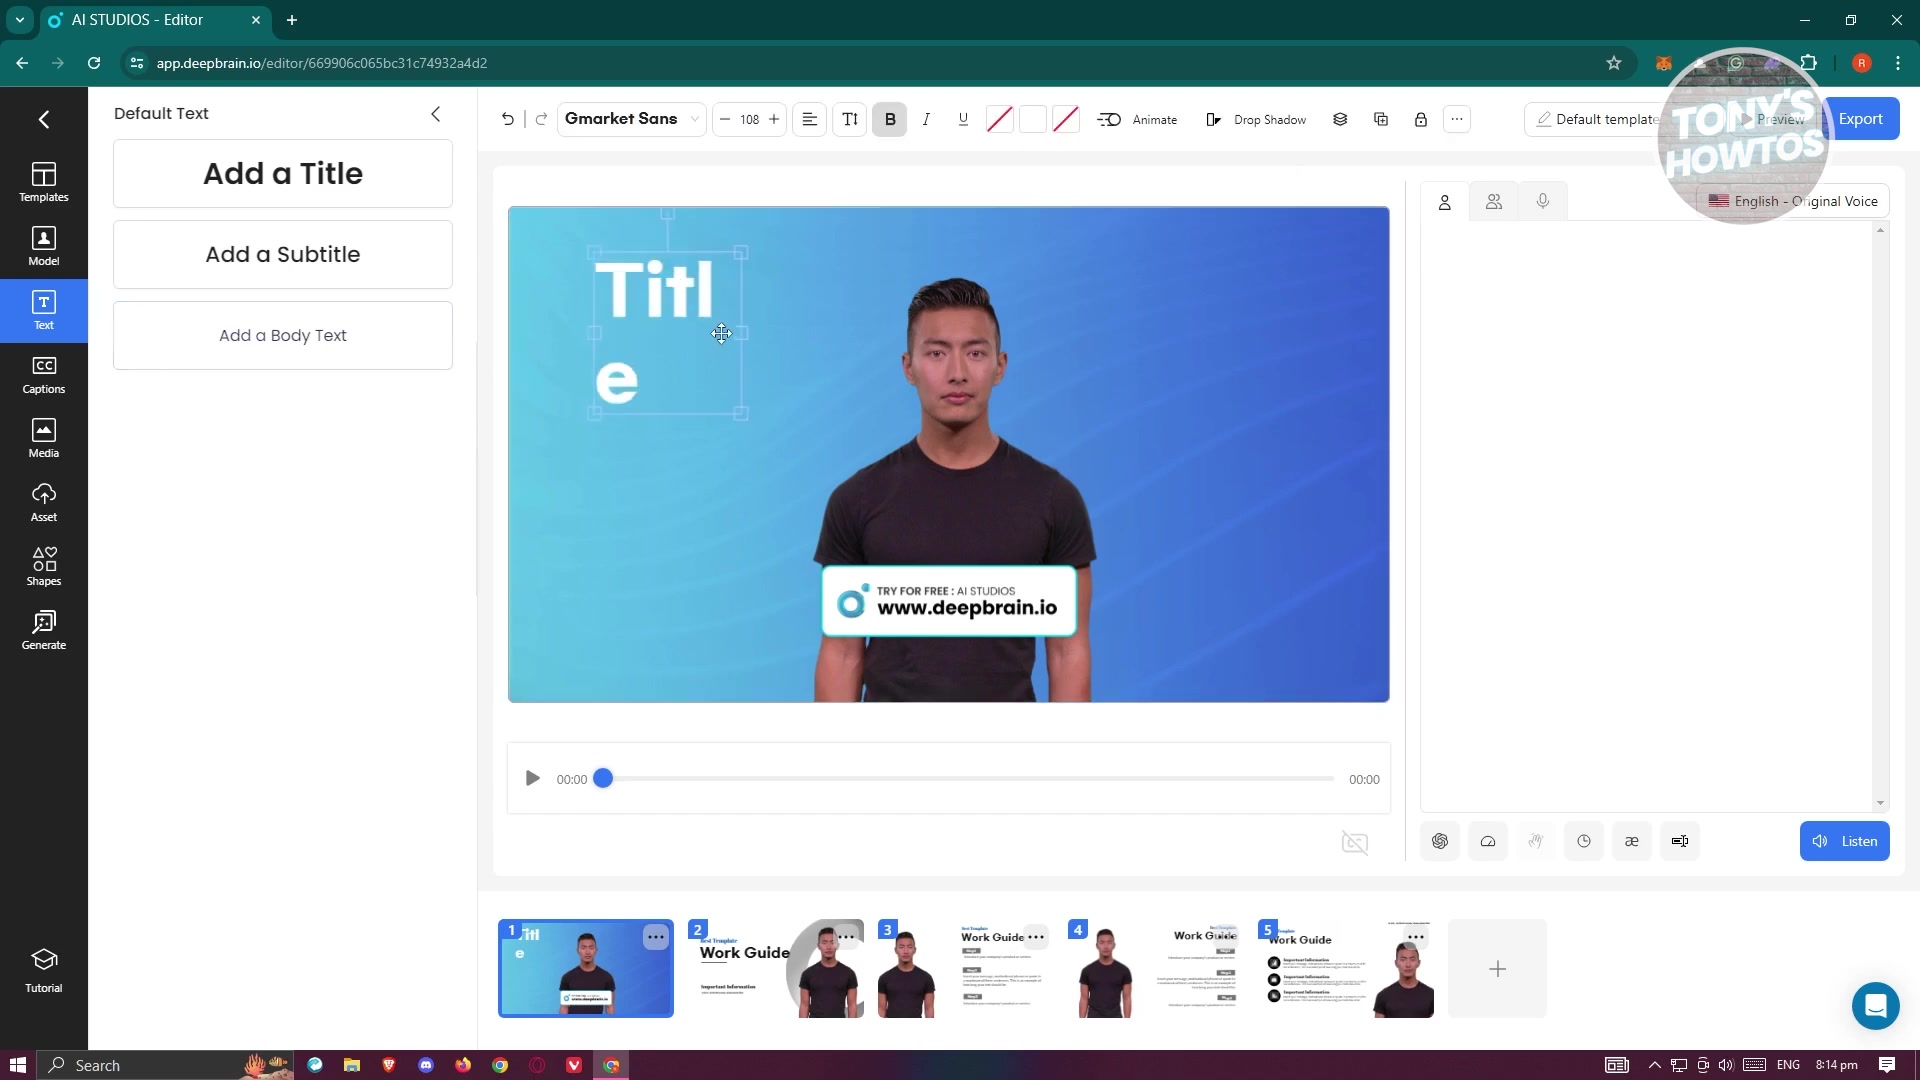
Task: Click the font size value 108
Action: pyautogui.click(x=750, y=120)
